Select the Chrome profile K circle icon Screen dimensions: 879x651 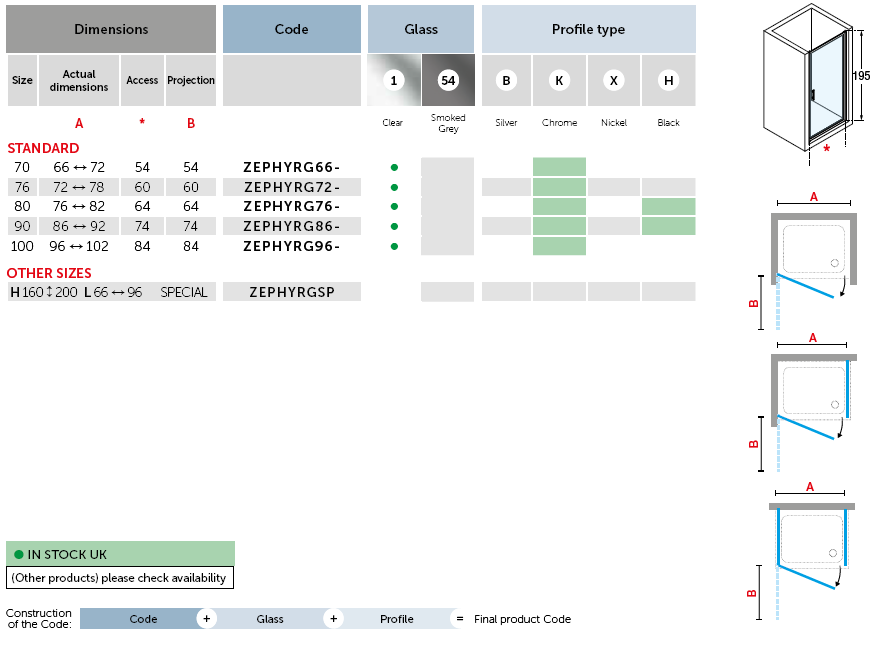(559, 80)
